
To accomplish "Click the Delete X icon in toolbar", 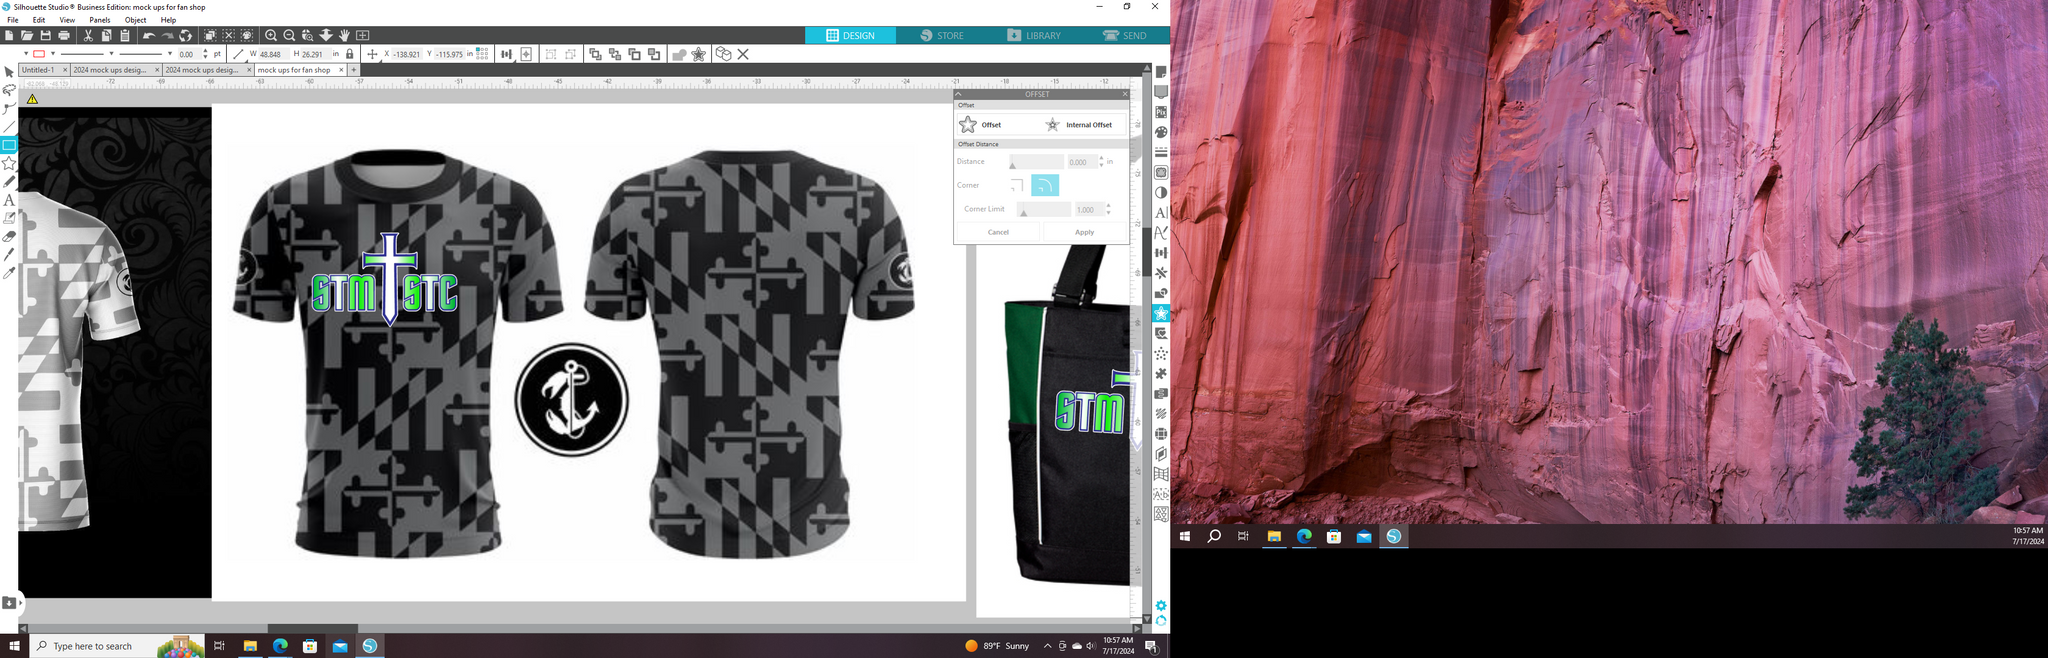I will [x=743, y=54].
